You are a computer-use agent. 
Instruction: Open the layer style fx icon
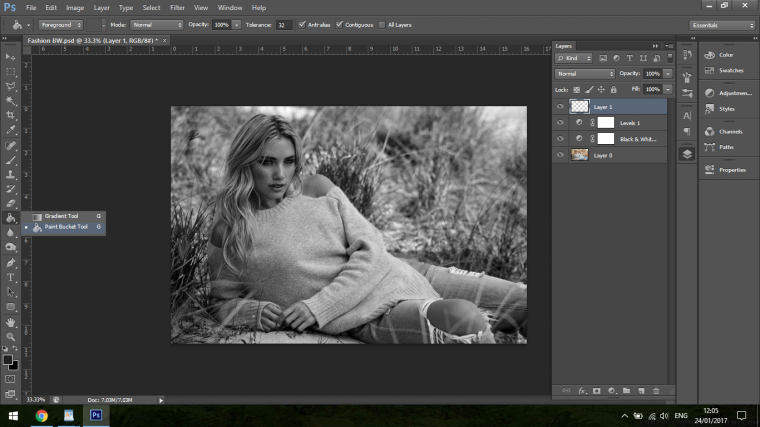582,391
